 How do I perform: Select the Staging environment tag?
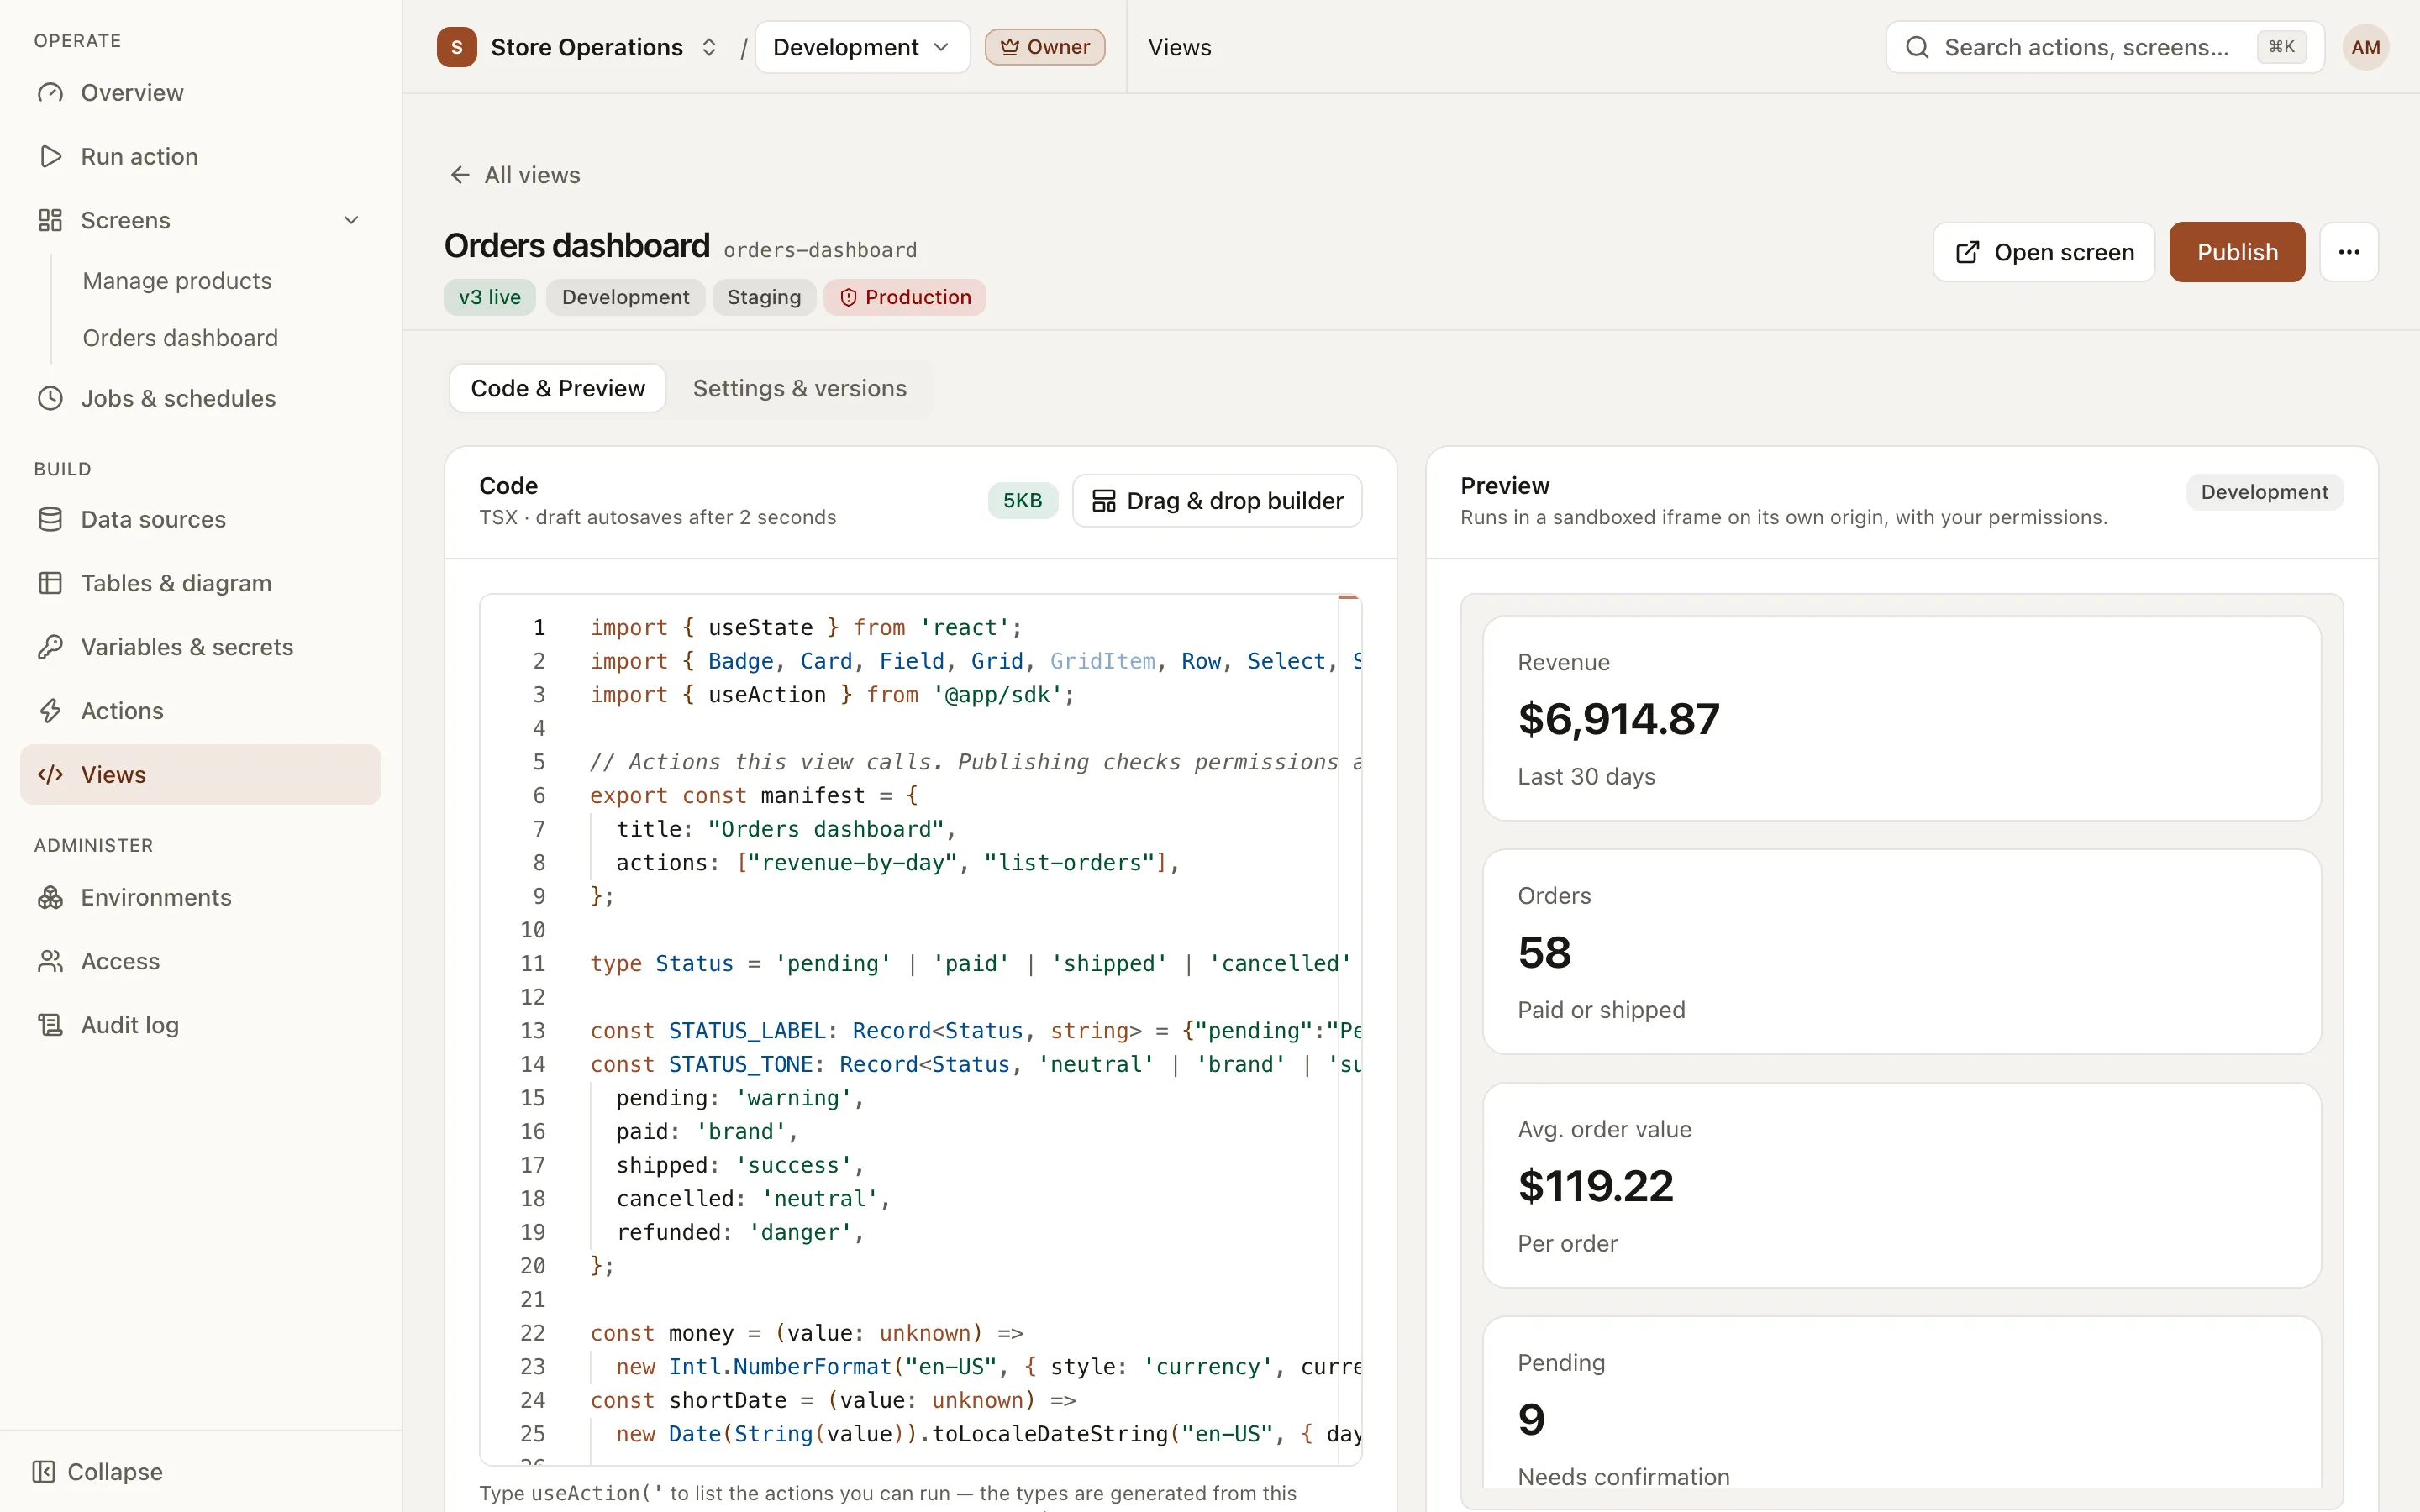click(x=764, y=297)
